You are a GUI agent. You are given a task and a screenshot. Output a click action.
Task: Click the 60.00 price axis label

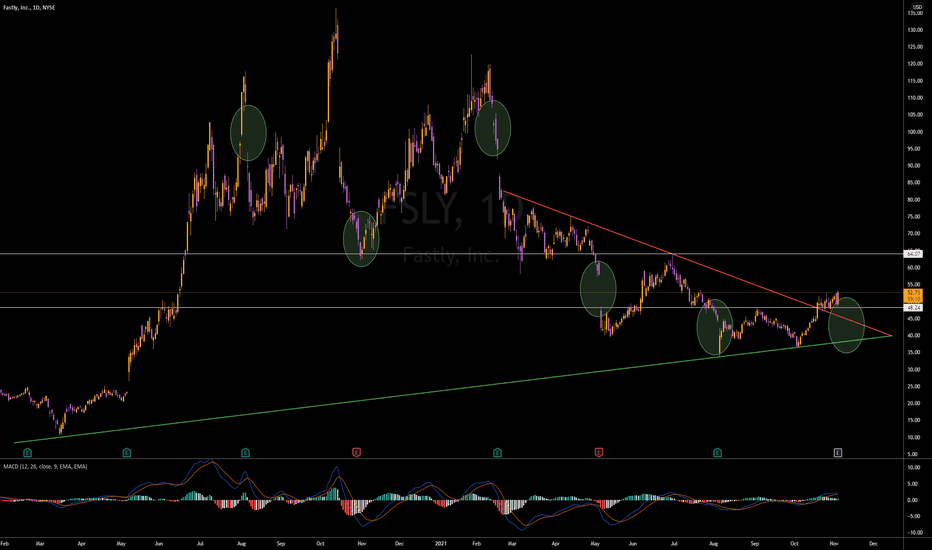(915, 268)
